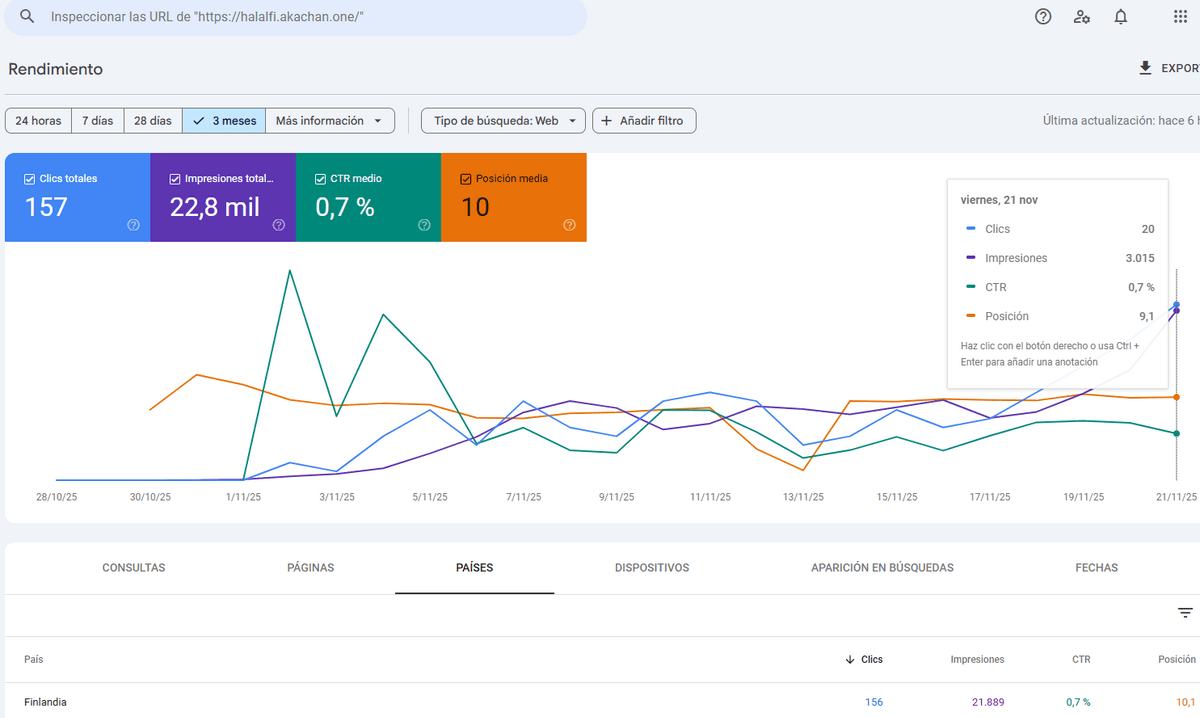Toggle the Clics totales checkbox
This screenshot has width=1200, height=718.
(30, 179)
